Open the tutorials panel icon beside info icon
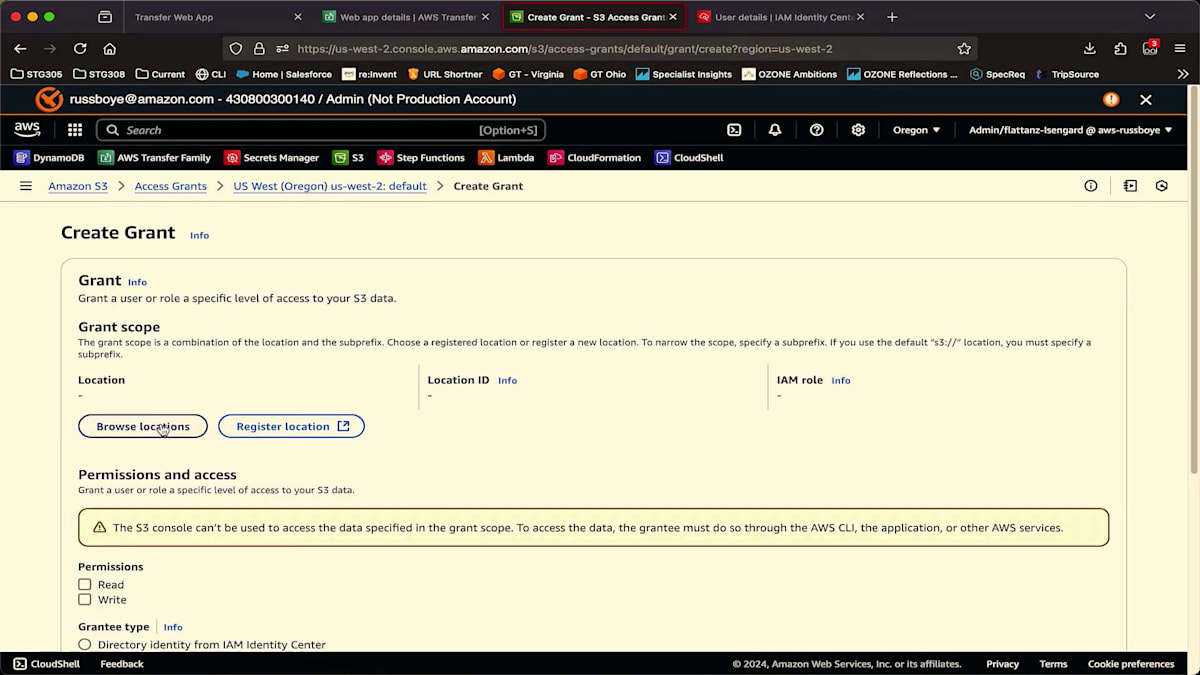Viewport: 1200px width, 675px height. click(1130, 186)
